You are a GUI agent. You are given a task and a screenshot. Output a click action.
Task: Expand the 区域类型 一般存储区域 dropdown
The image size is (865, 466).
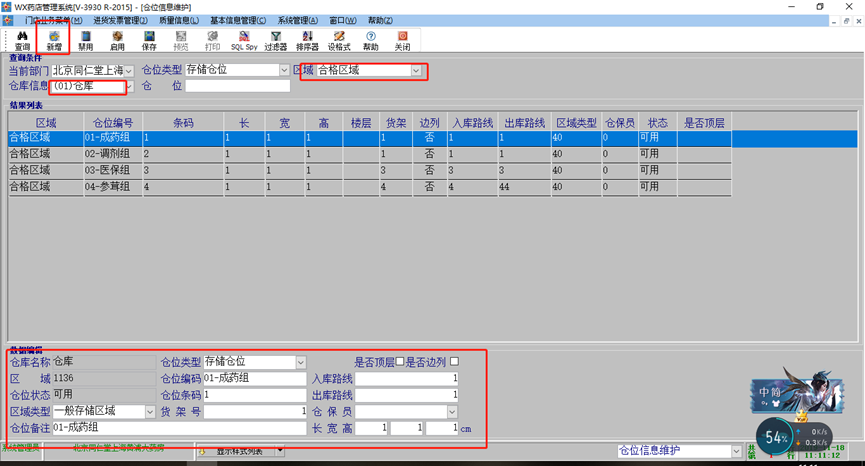click(x=150, y=411)
